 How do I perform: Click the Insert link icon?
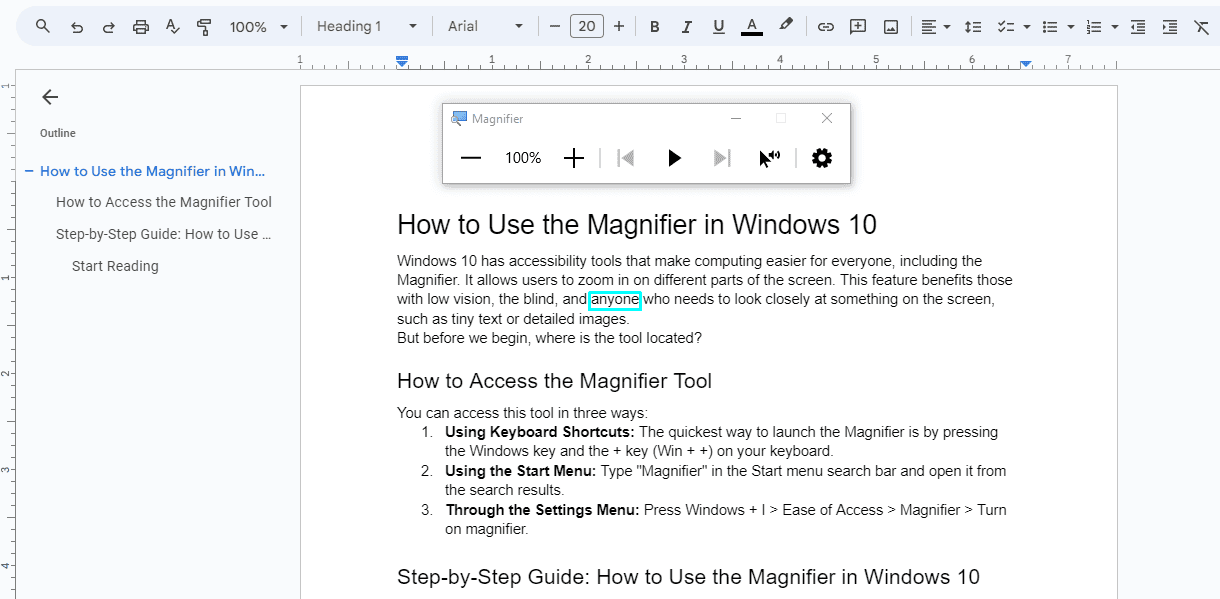point(825,27)
